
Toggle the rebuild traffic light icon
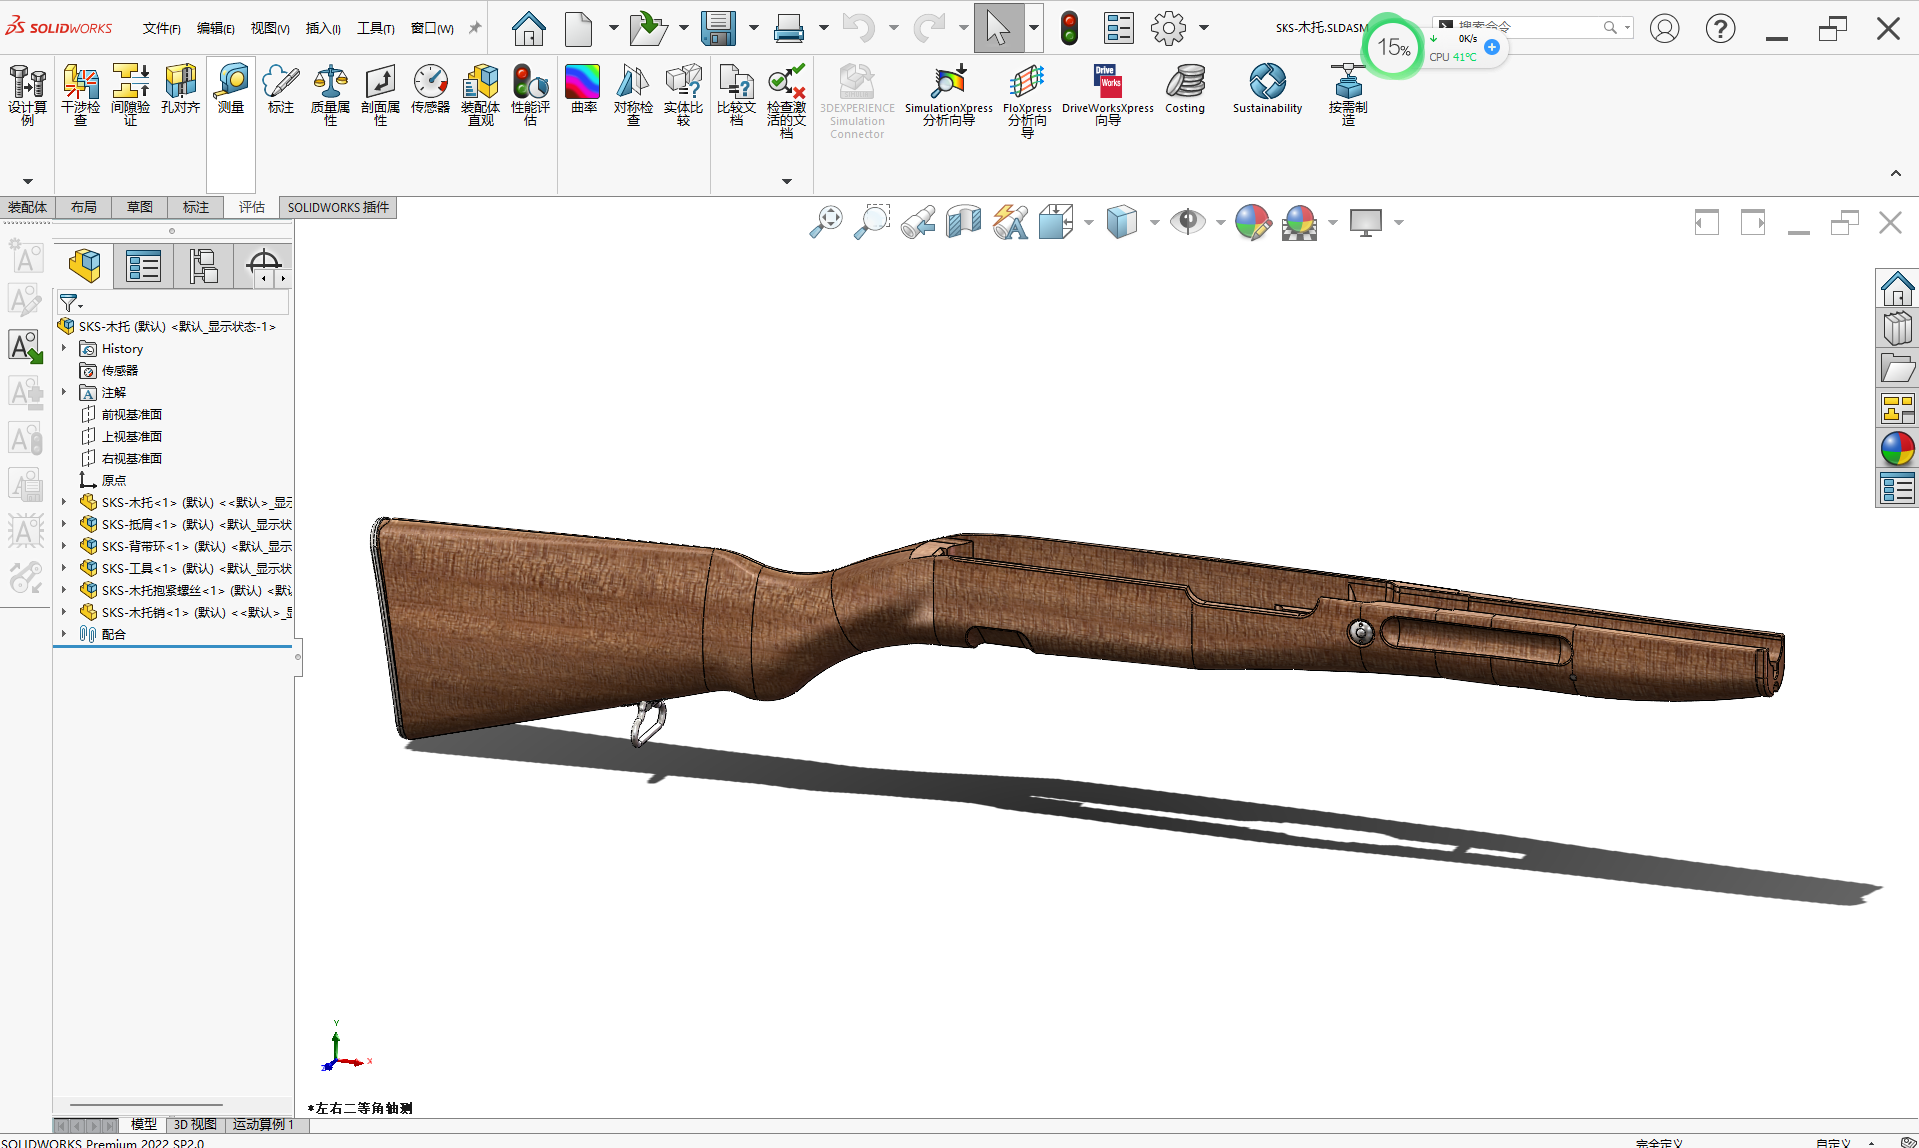click(1069, 28)
